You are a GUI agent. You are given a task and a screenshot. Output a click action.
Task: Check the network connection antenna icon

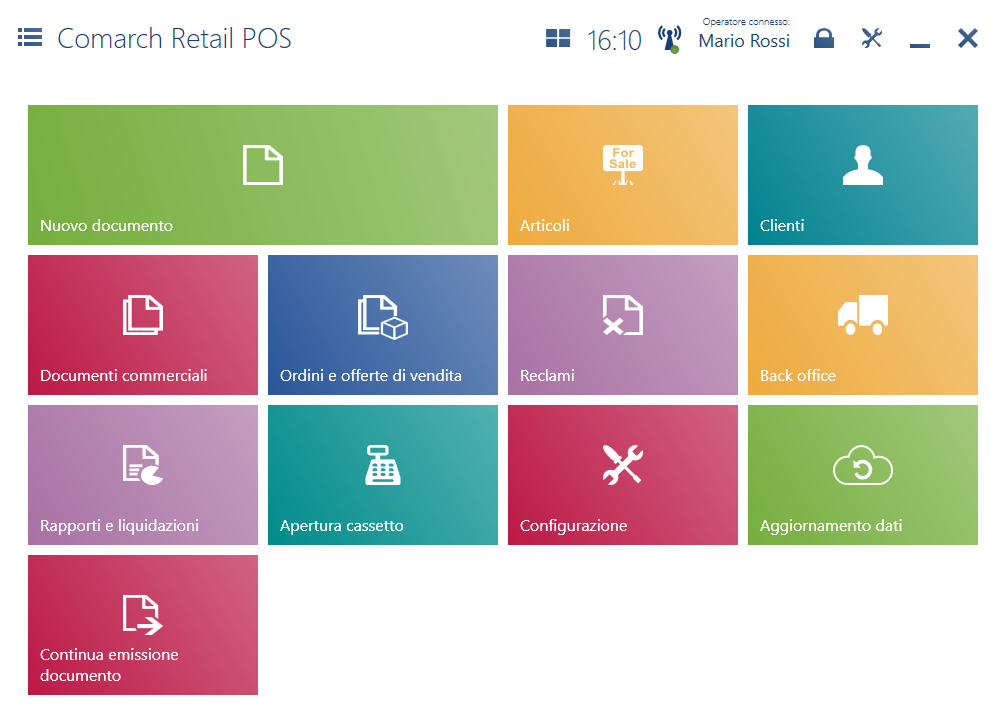click(669, 39)
